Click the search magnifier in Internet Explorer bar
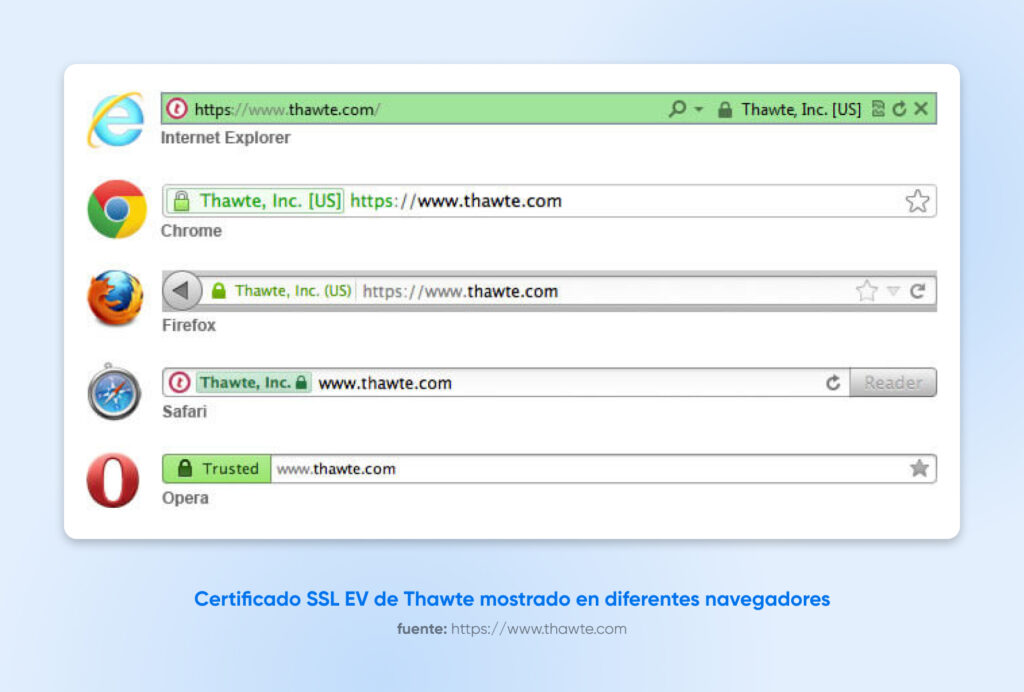The height and width of the screenshot is (692, 1024). (677, 109)
